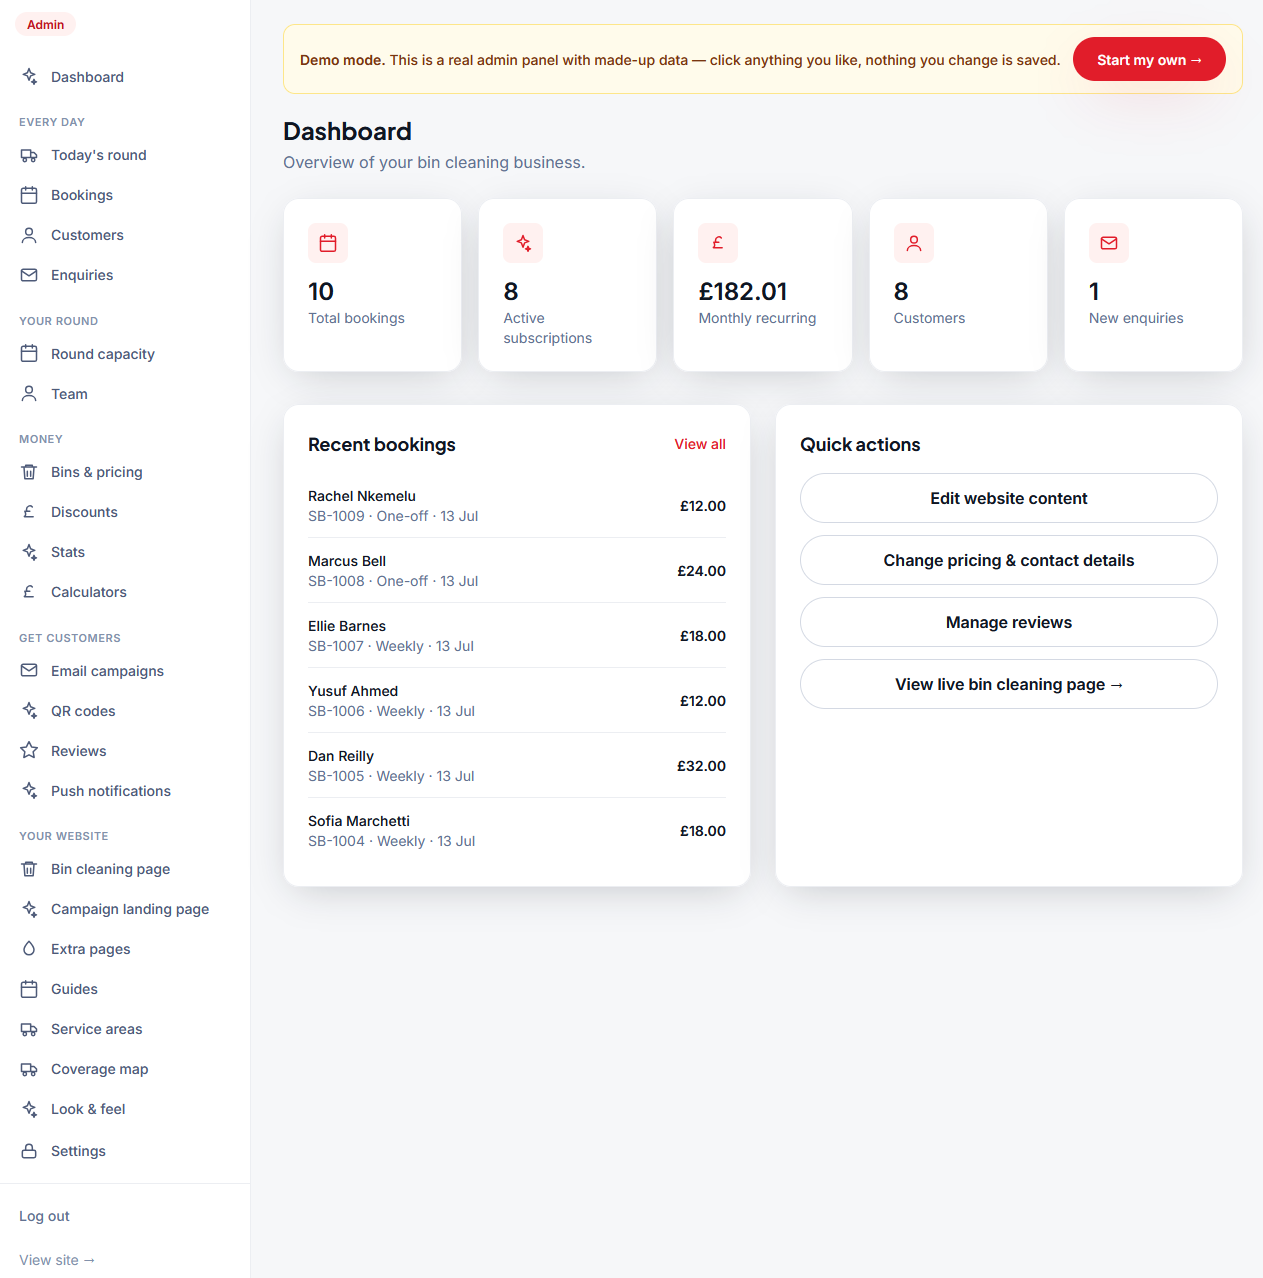Open Campaign landing page menu item
The image size is (1263, 1278).
[125, 909]
